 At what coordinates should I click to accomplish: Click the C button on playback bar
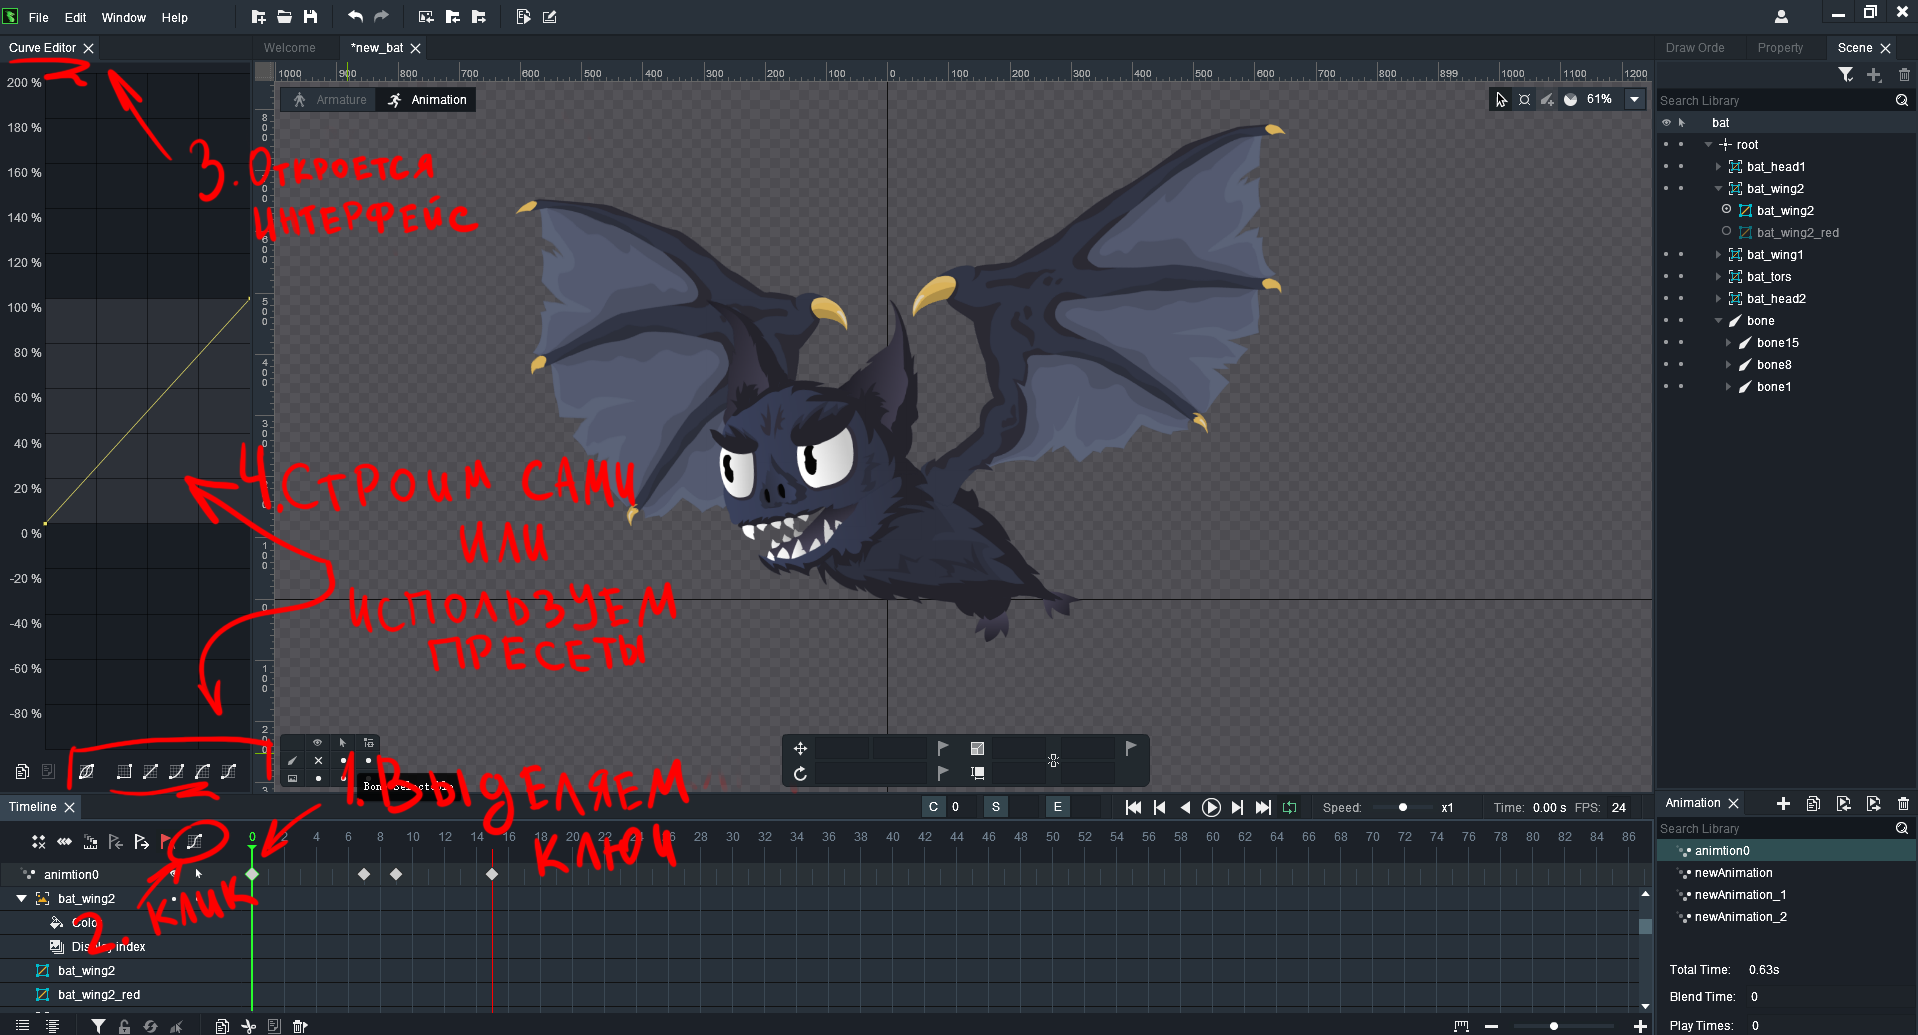point(933,807)
